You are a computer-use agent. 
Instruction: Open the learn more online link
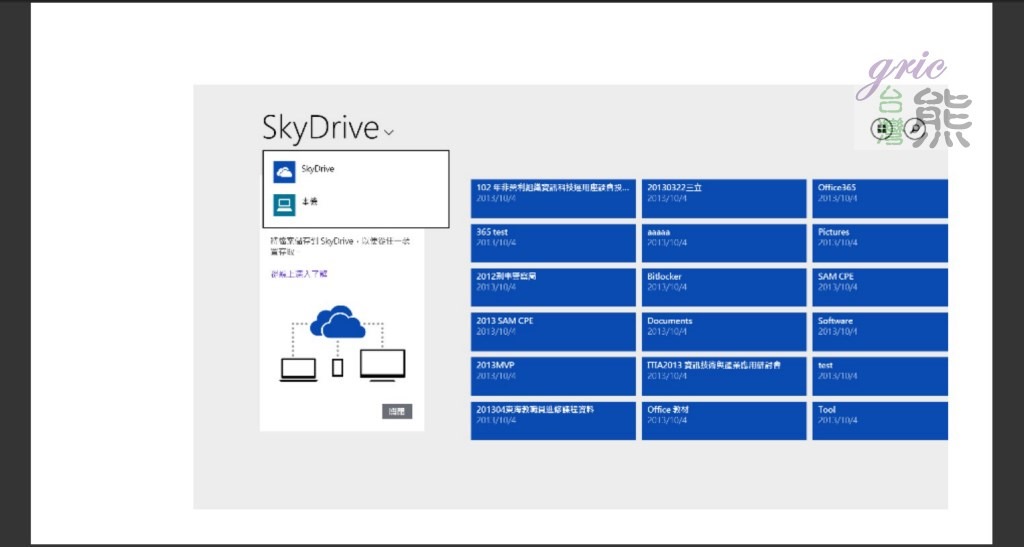click(299, 274)
